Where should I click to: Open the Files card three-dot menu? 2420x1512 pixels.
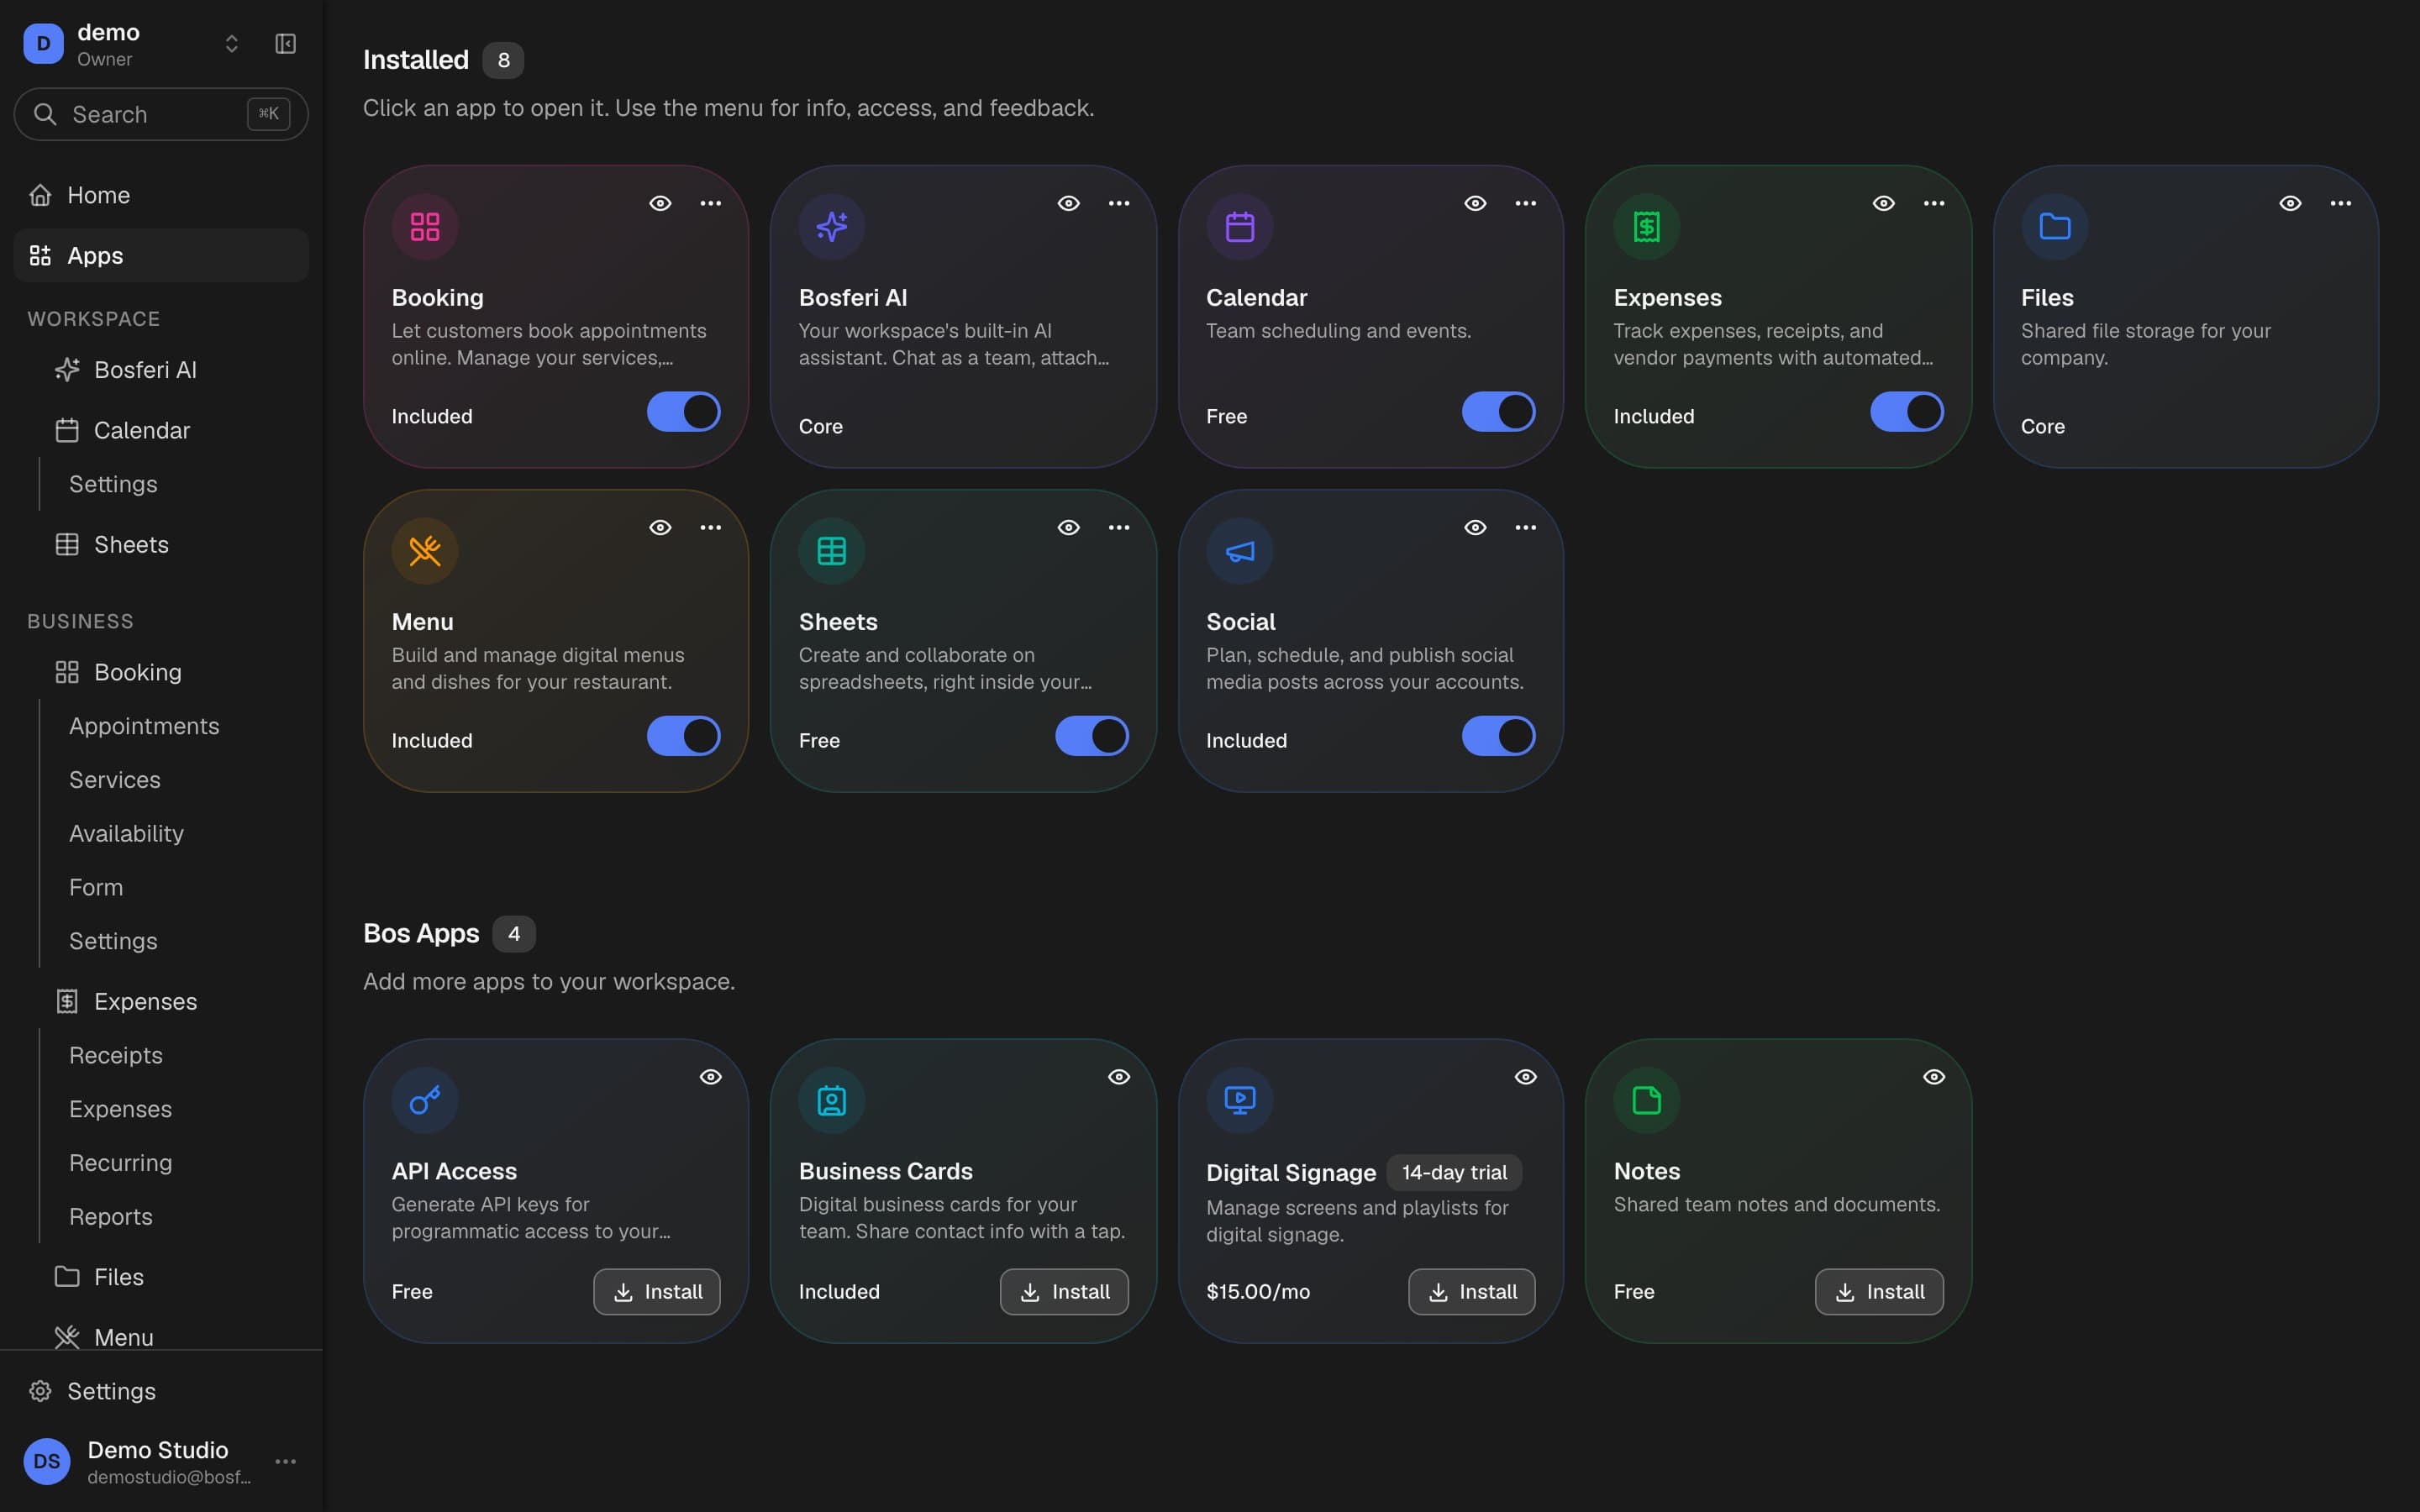click(2341, 203)
